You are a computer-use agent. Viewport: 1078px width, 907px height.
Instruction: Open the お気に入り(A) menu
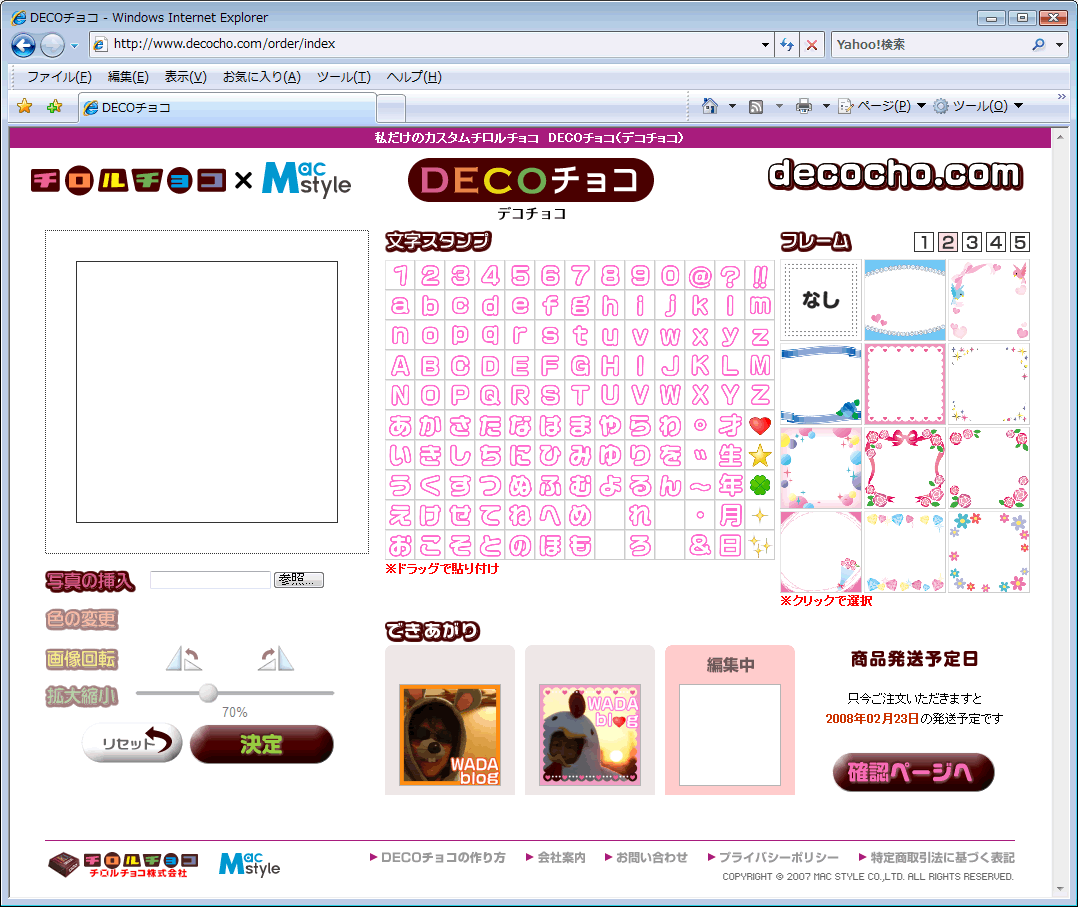[x=261, y=77]
